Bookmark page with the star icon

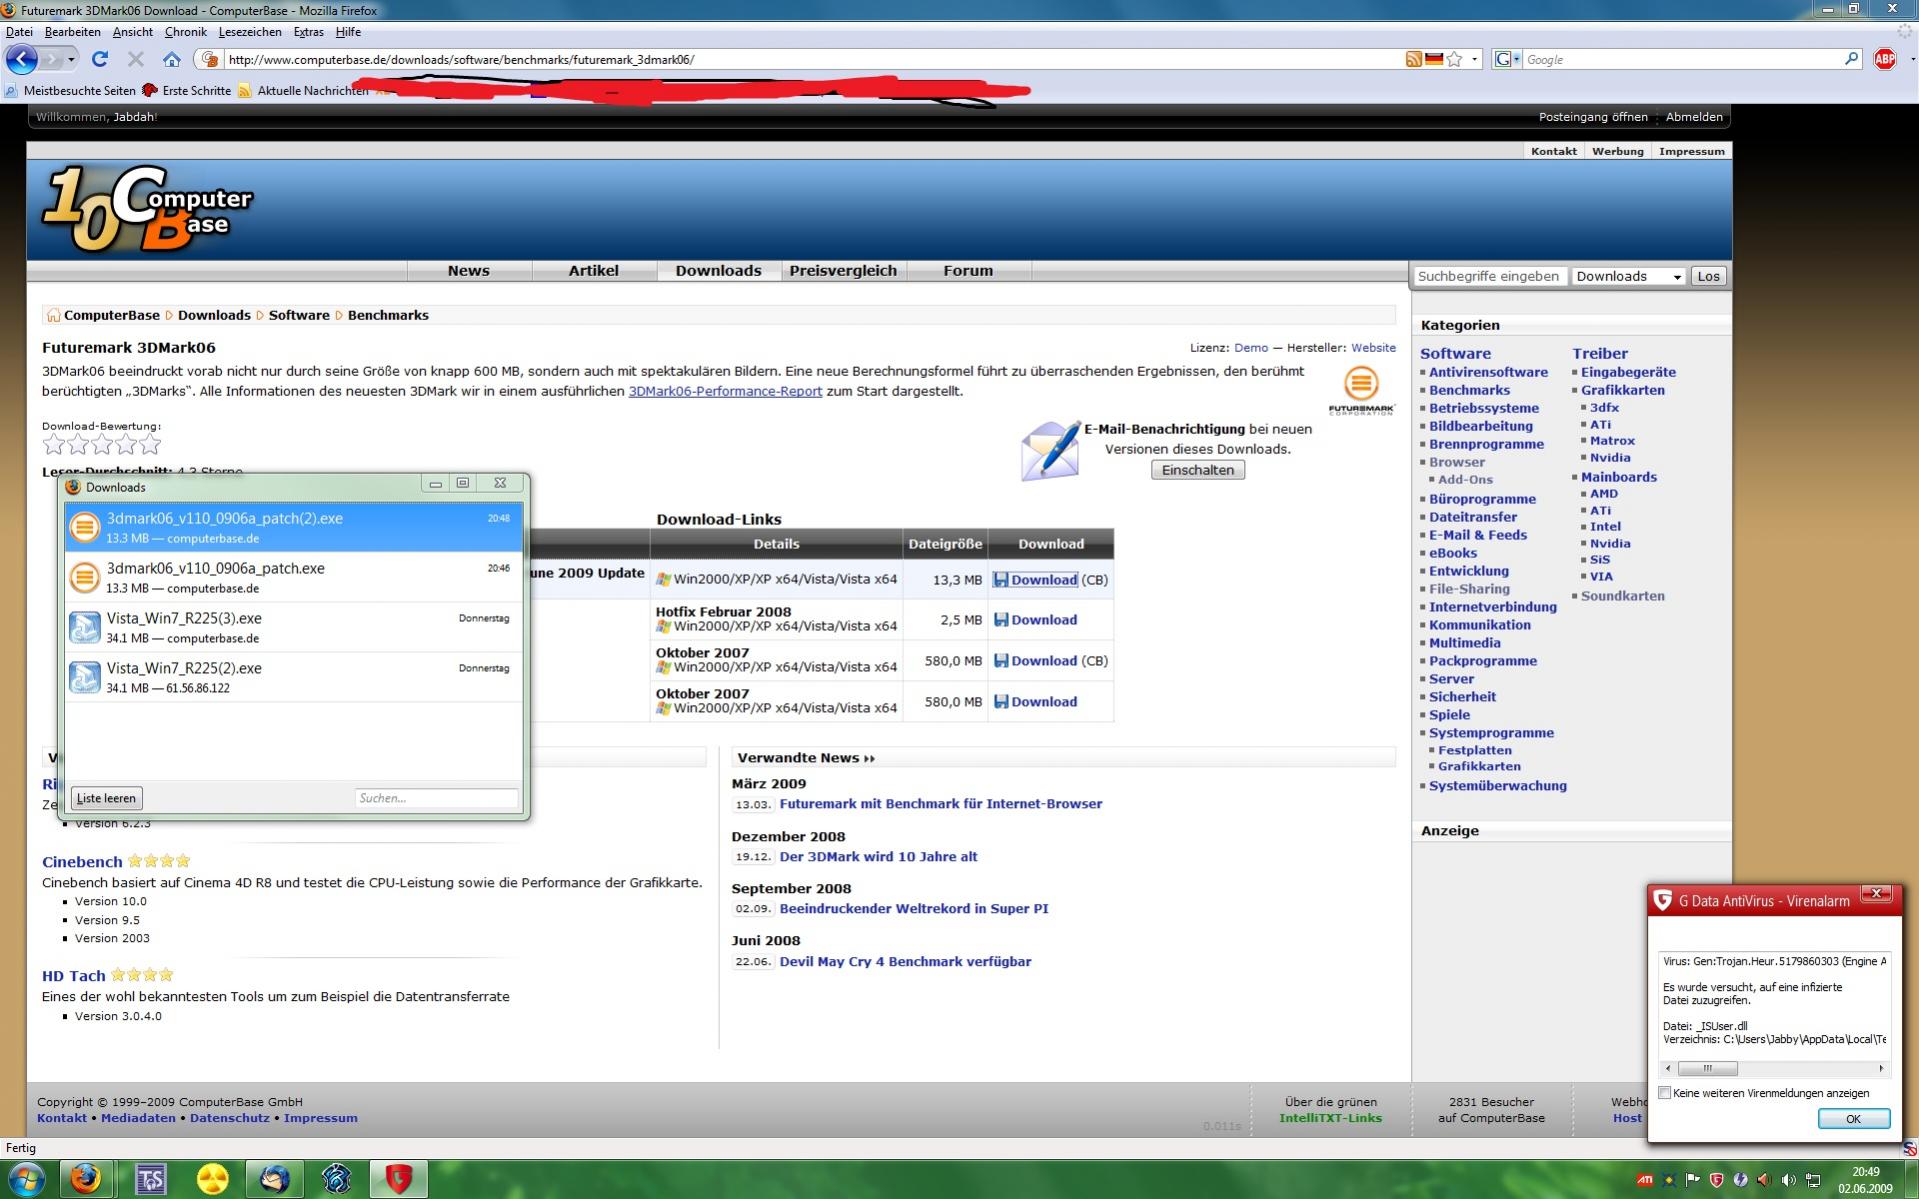1454,59
